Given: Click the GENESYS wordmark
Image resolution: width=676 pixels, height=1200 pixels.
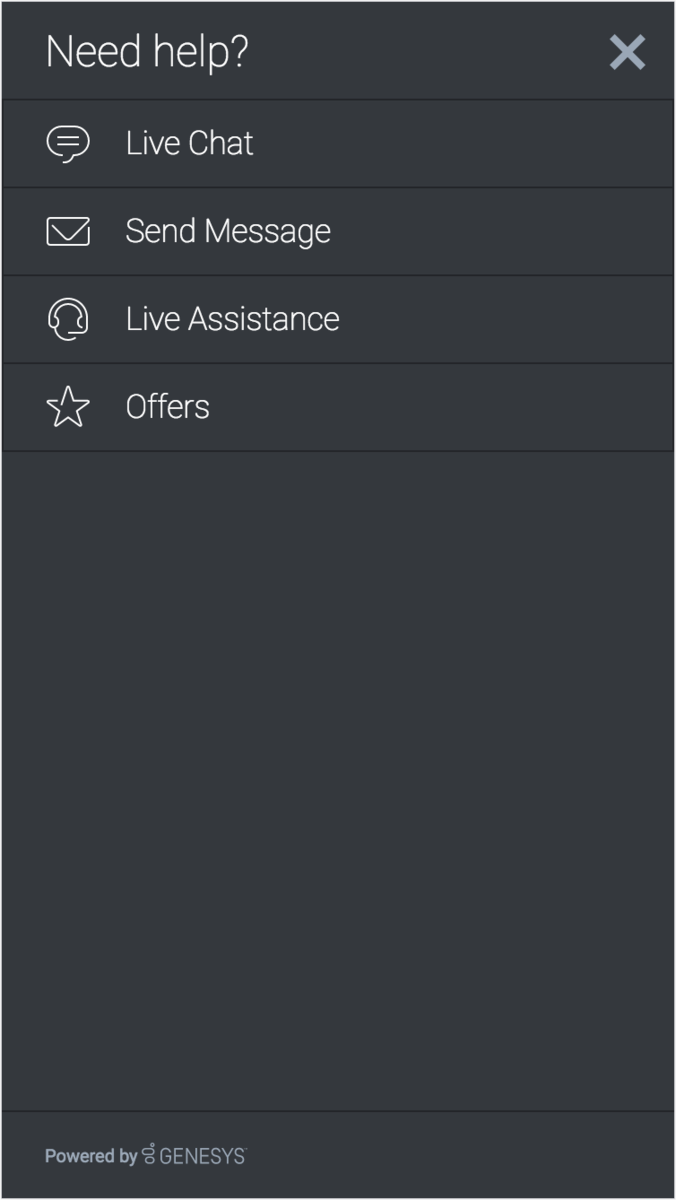Looking at the screenshot, I should (203, 1156).
